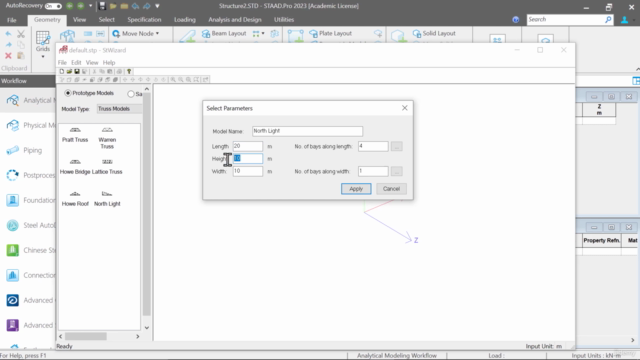The width and height of the screenshot is (640, 360).
Task: Click Cancel in Select Parameters dialog
Action: pos(391,189)
